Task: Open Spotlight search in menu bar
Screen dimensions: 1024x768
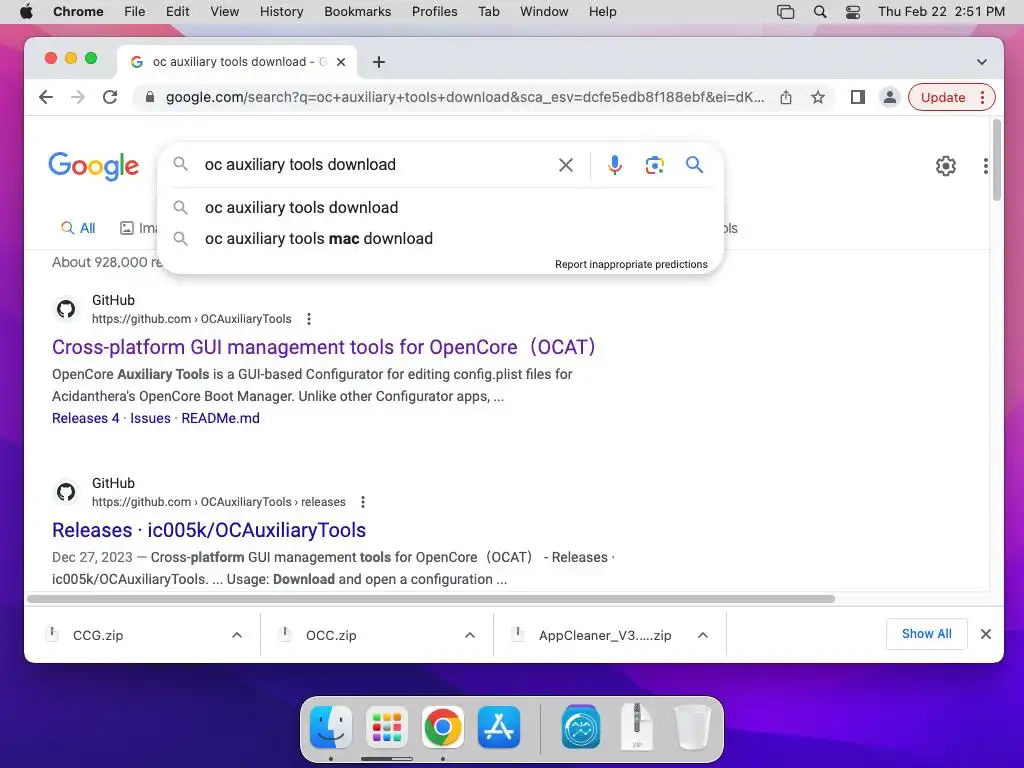Action: tap(820, 12)
